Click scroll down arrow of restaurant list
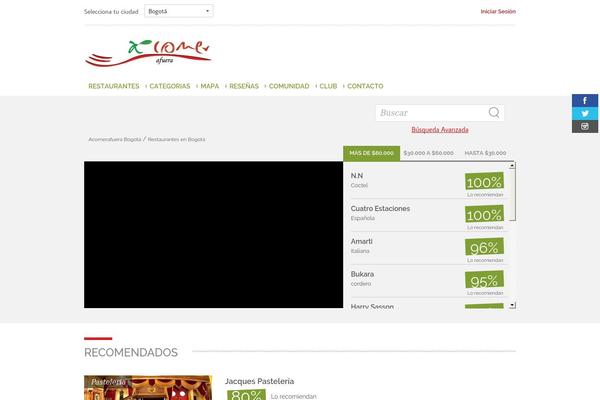 pyautogui.click(x=512, y=305)
